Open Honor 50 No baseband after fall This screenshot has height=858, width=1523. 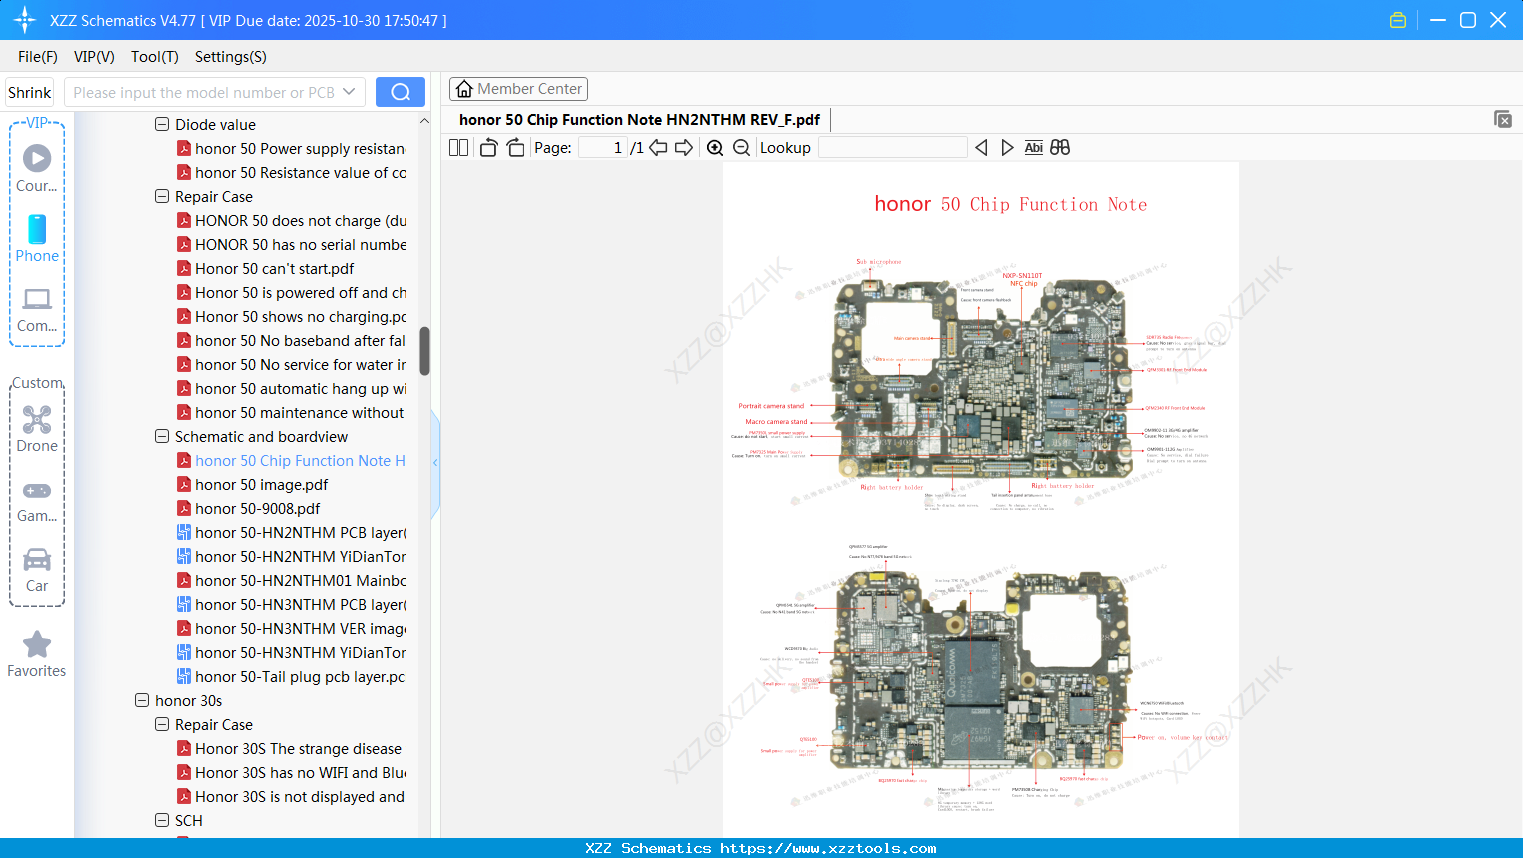[x=291, y=341]
